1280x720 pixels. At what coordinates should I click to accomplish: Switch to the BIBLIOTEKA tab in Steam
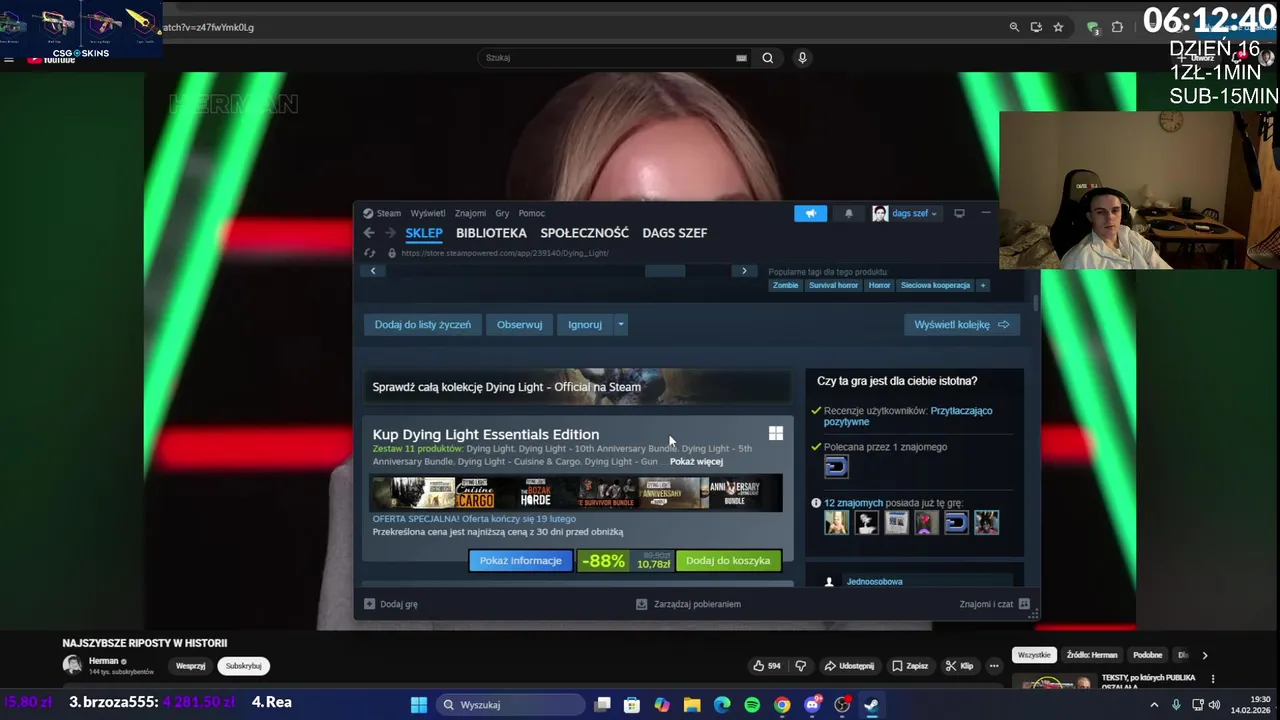(491, 233)
